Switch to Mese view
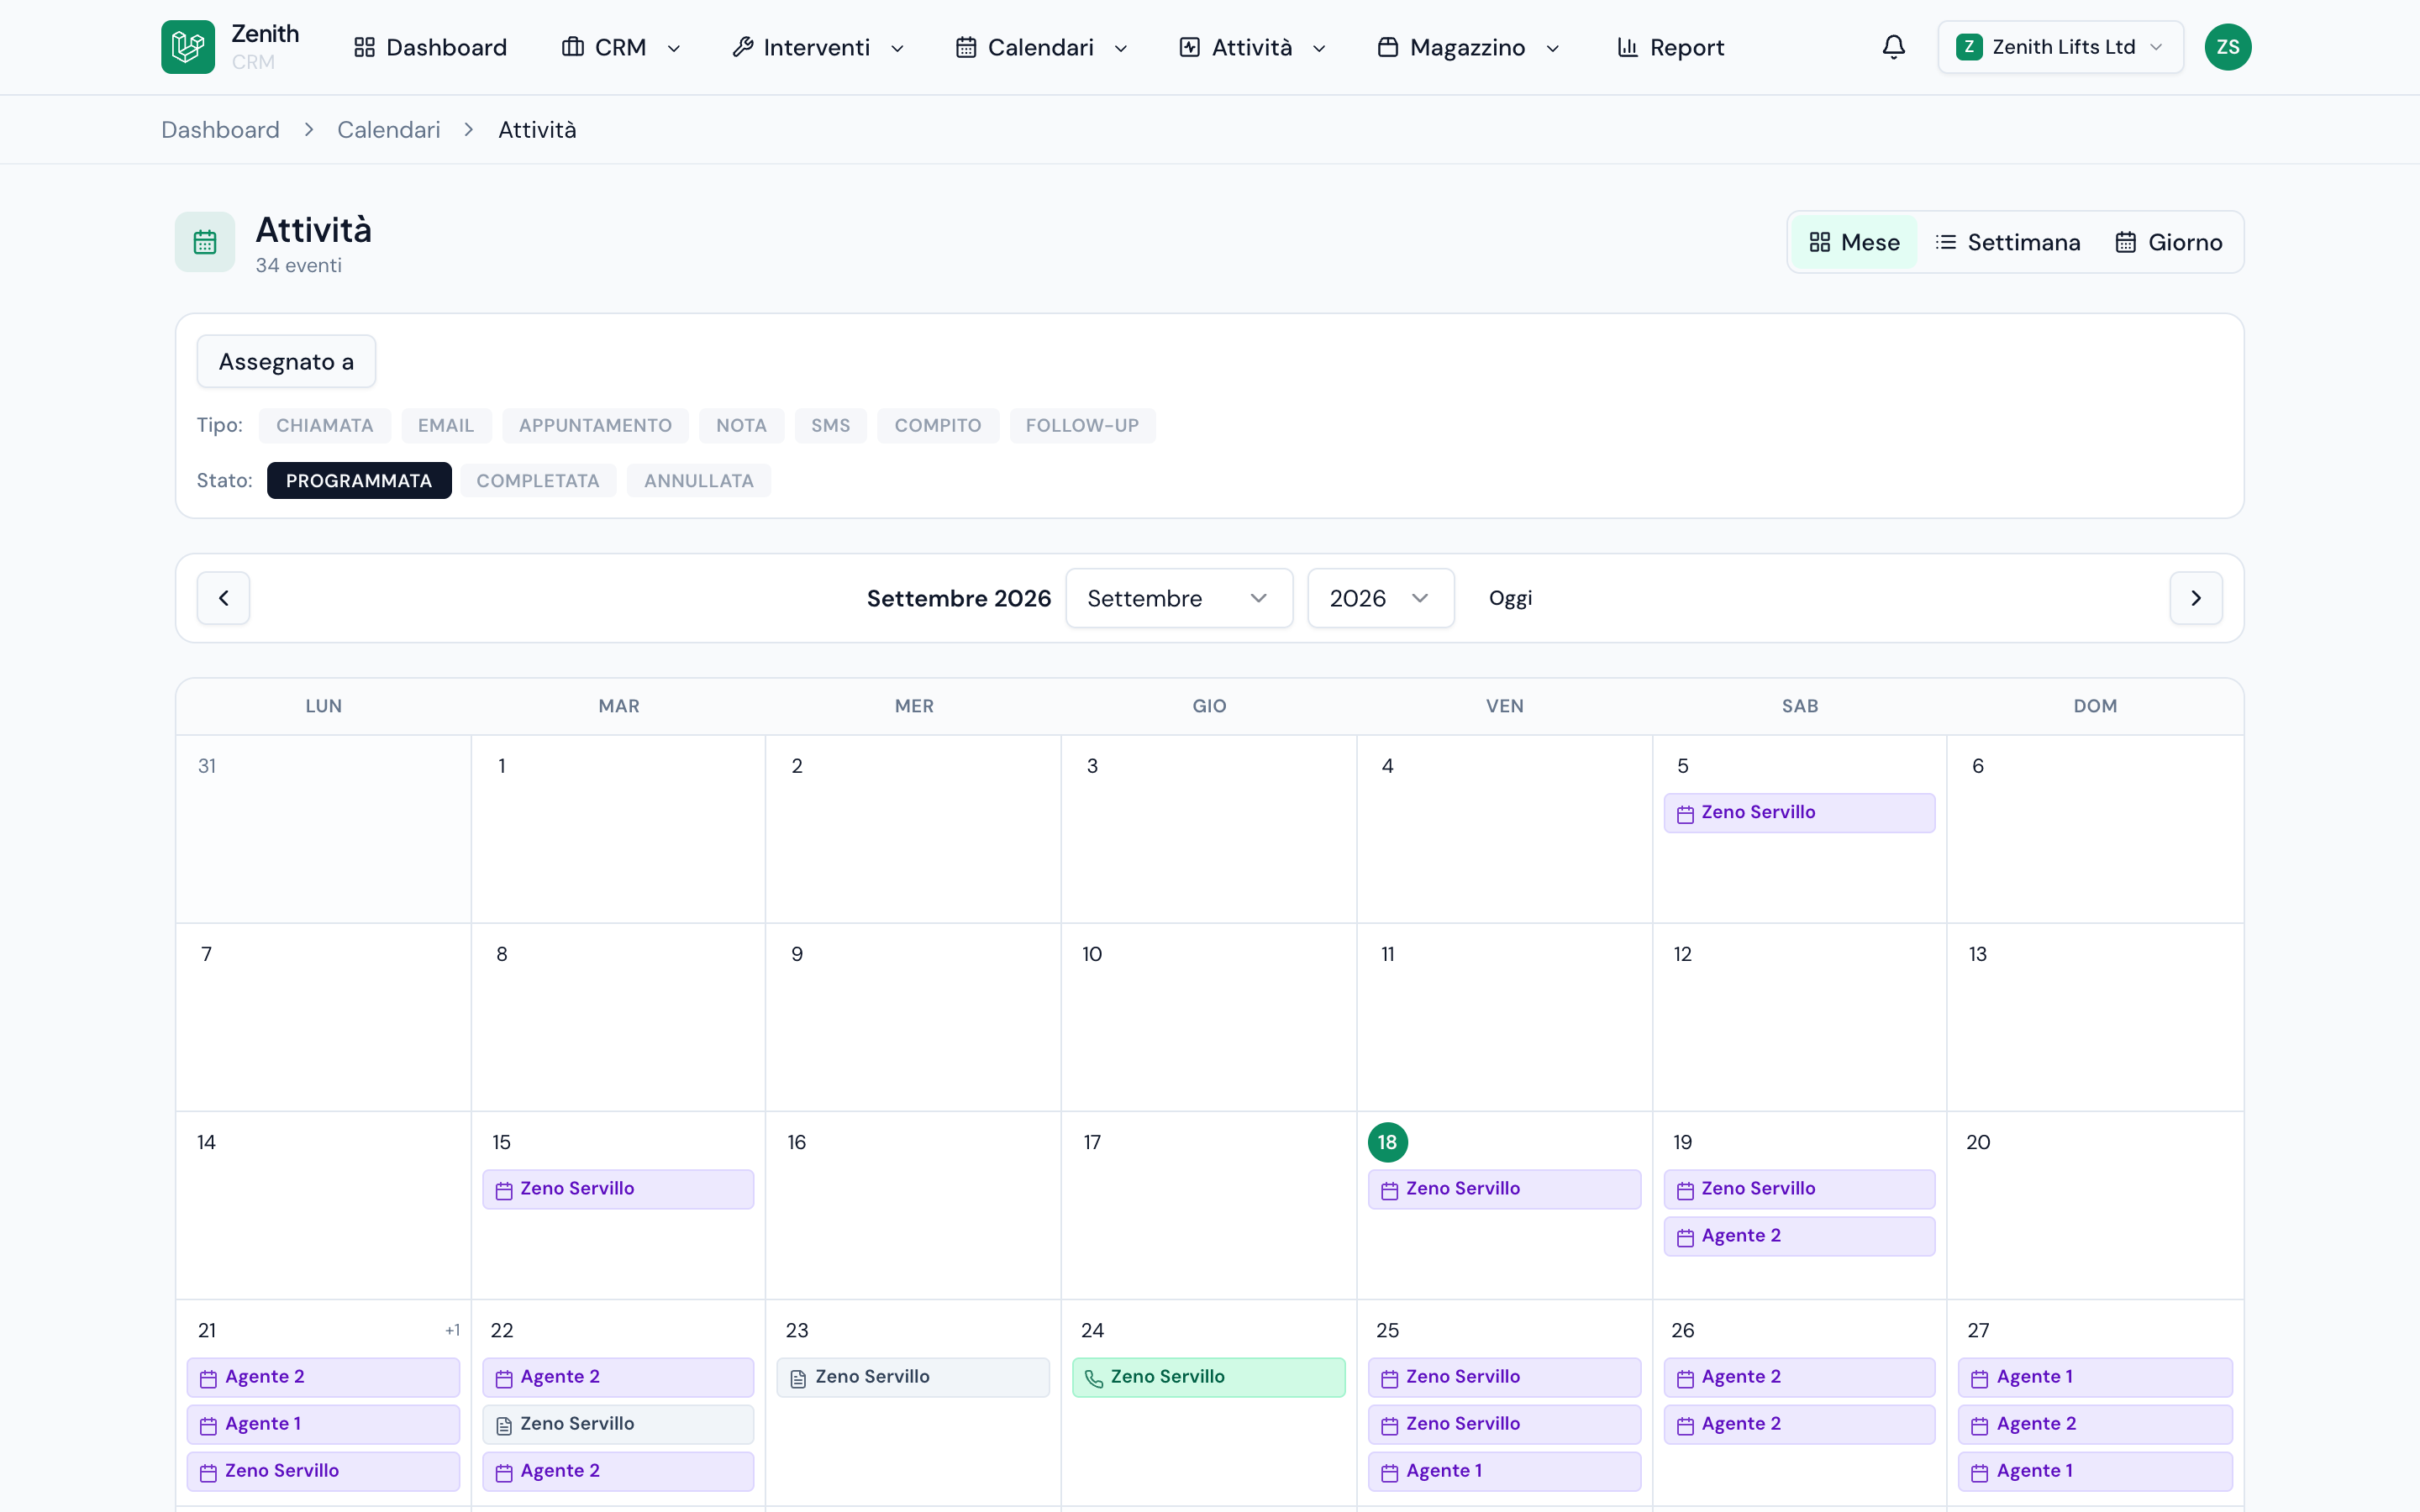 point(1854,242)
